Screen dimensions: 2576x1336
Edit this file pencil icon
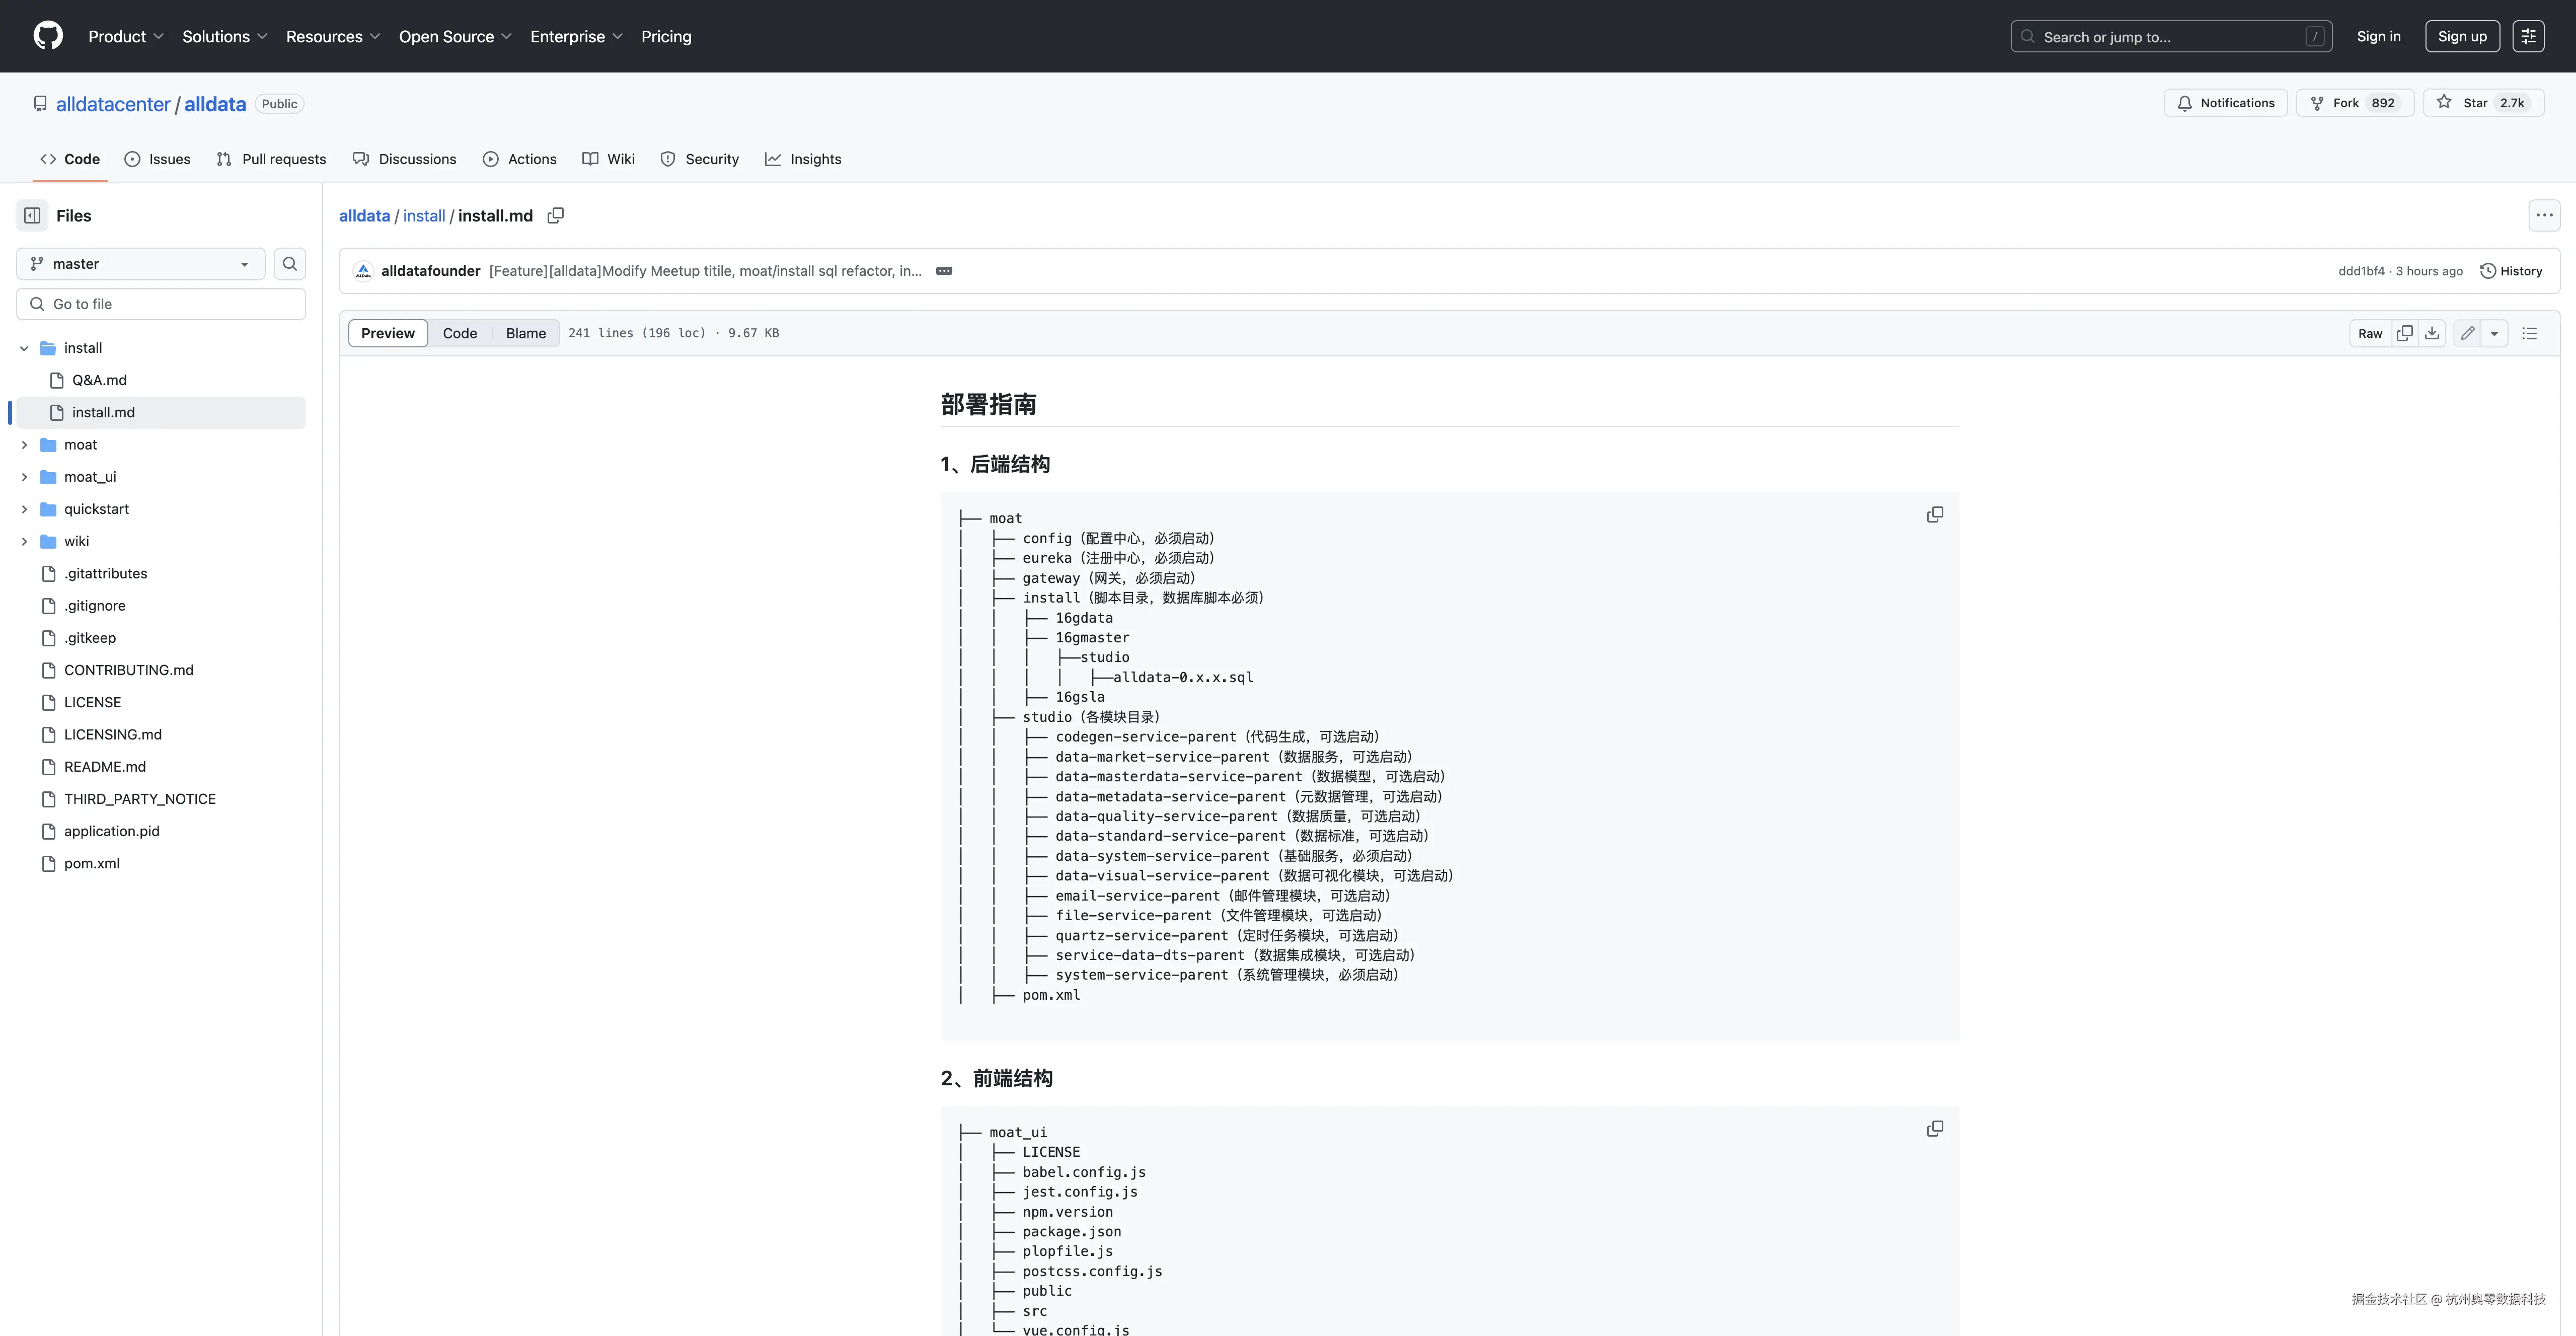coord(2468,333)
